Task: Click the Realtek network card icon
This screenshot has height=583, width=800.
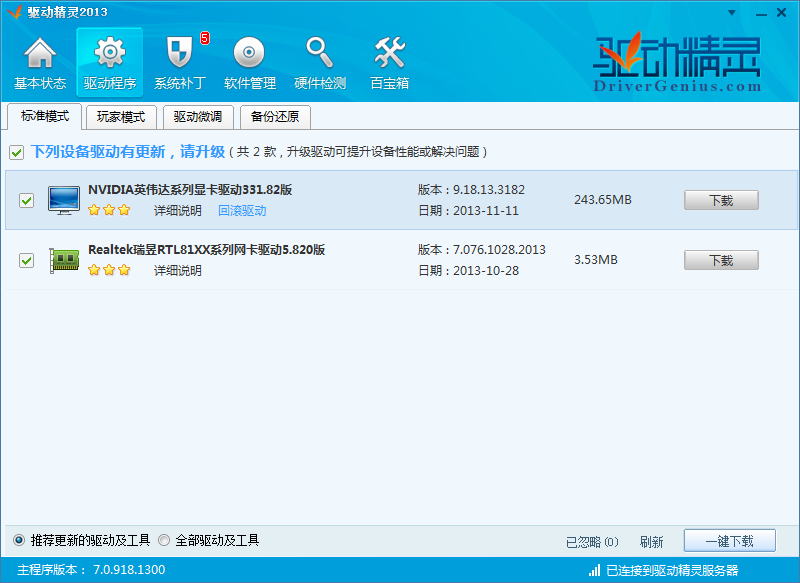Action: coord(64,260)
